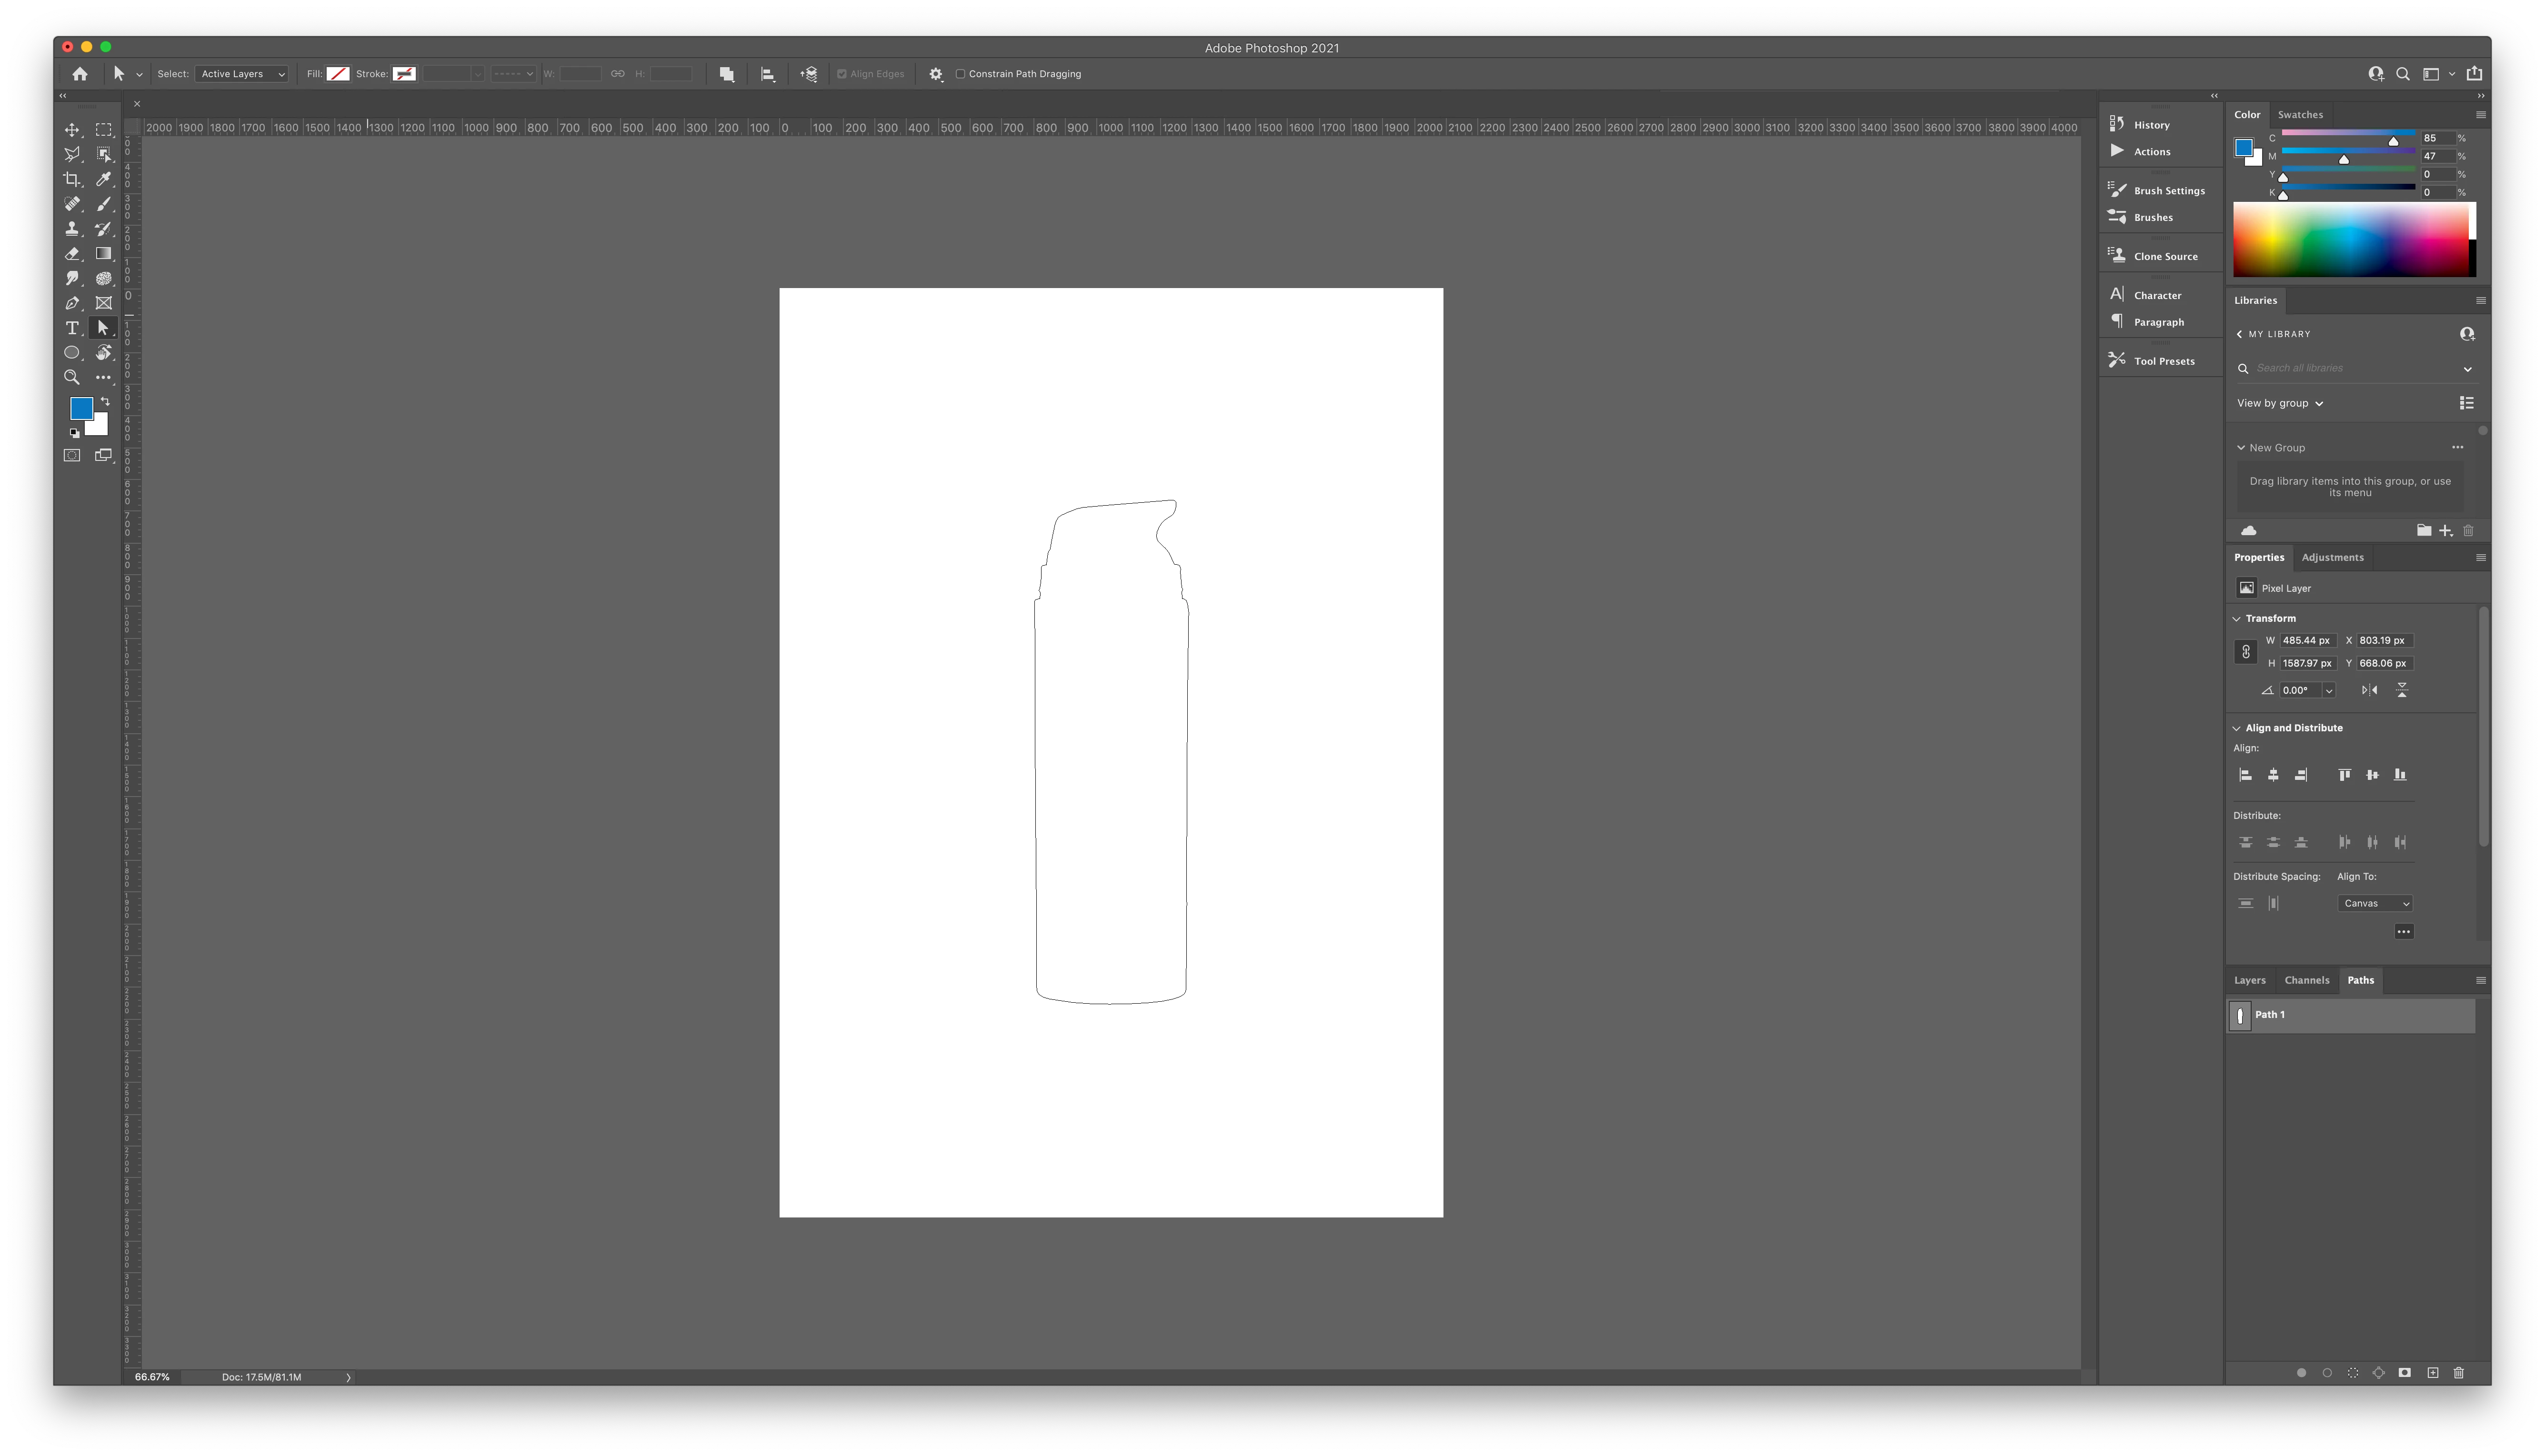
Task: Open the Brush Settings panel
Action: [2168, 190]
